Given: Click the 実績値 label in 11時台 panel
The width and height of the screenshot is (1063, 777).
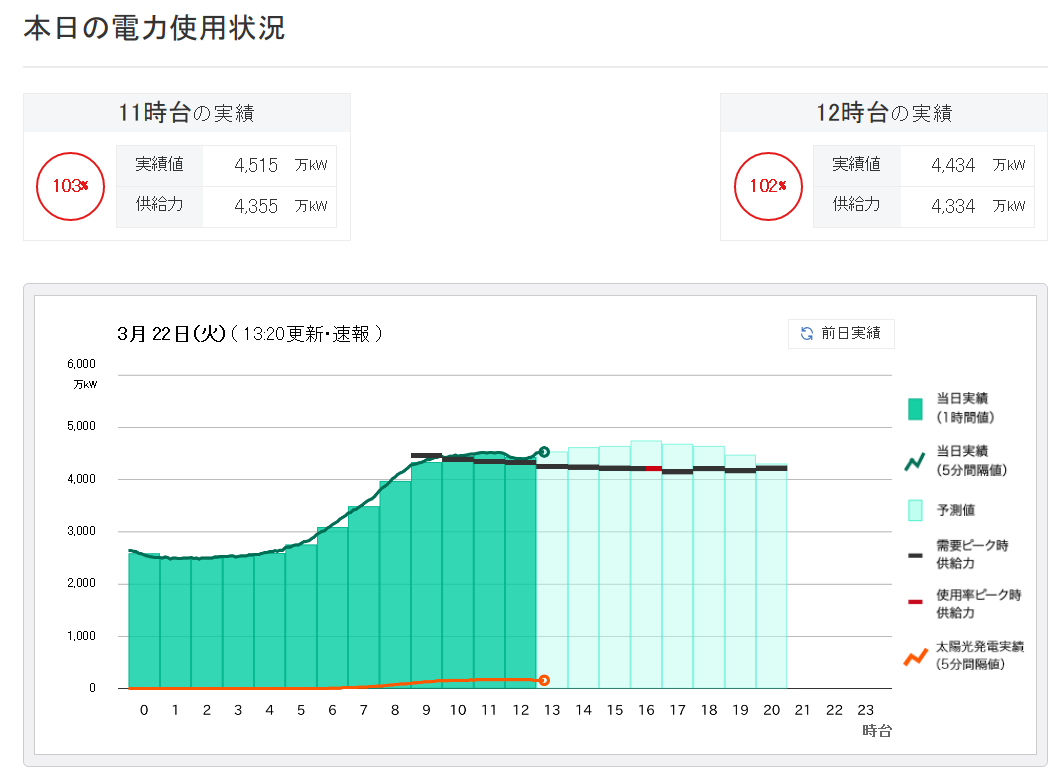Looking at the screenshot, I should coord(159,164).
